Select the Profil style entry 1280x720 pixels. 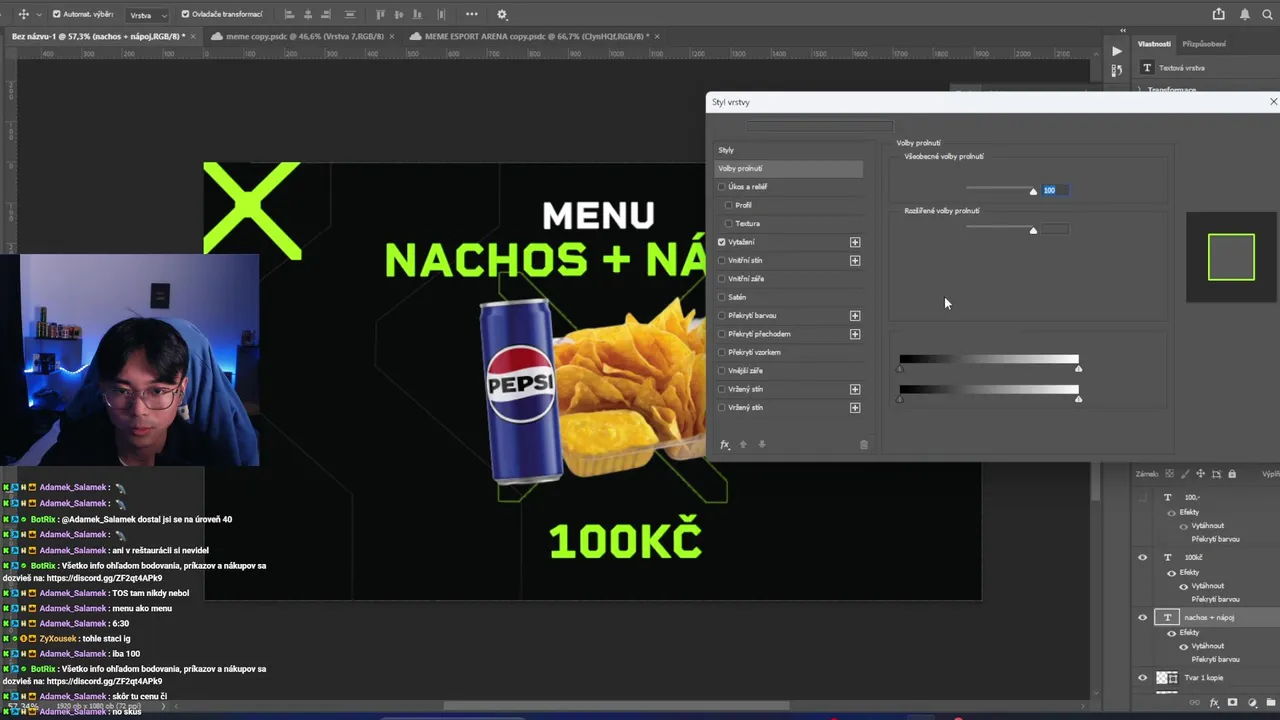743,205
